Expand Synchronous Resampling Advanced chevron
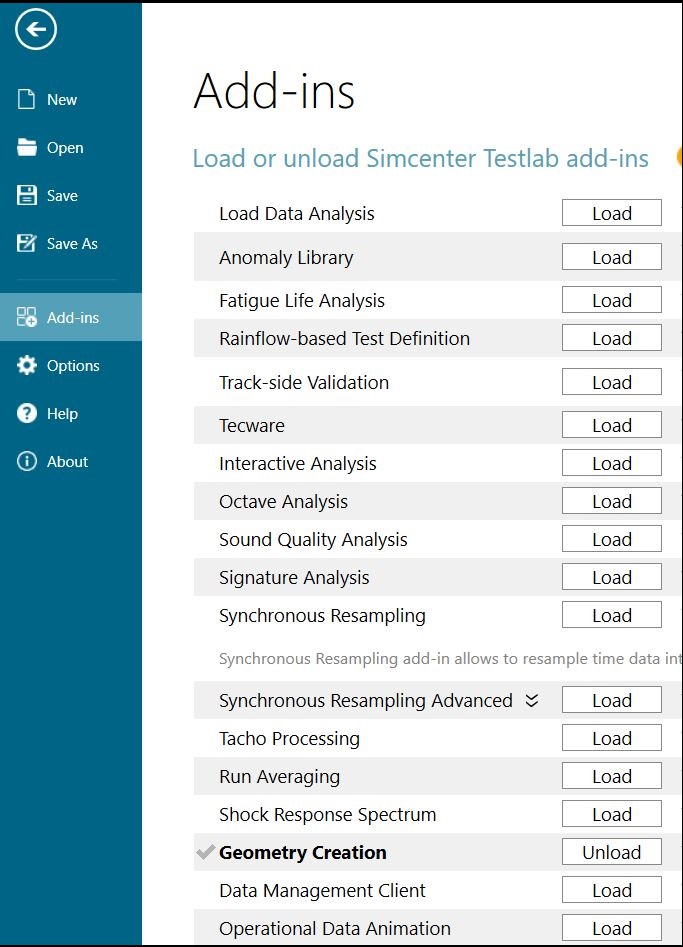This screenshot has width=683, height=947. [x=532, y=701]
